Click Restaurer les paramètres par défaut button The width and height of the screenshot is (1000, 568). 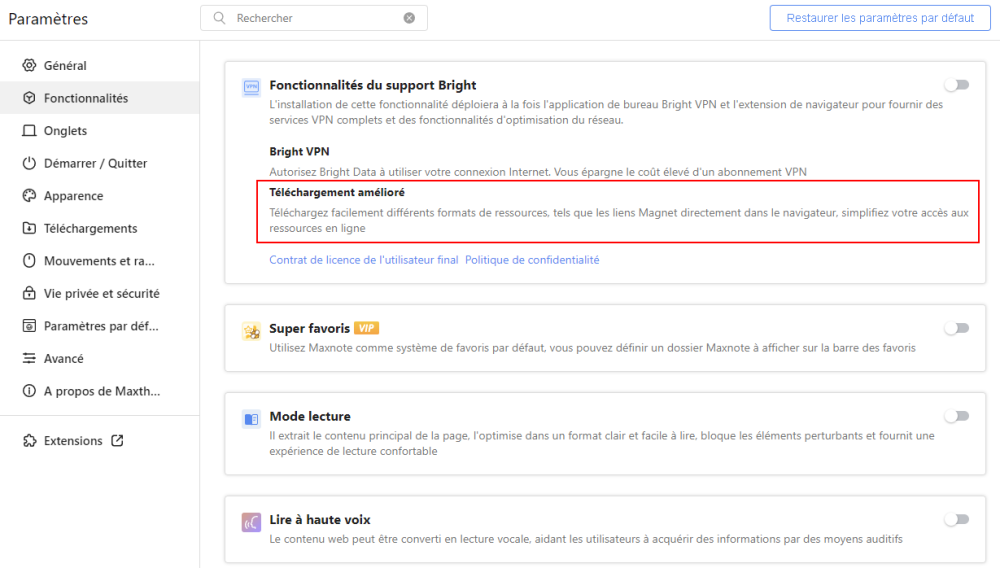880,18
